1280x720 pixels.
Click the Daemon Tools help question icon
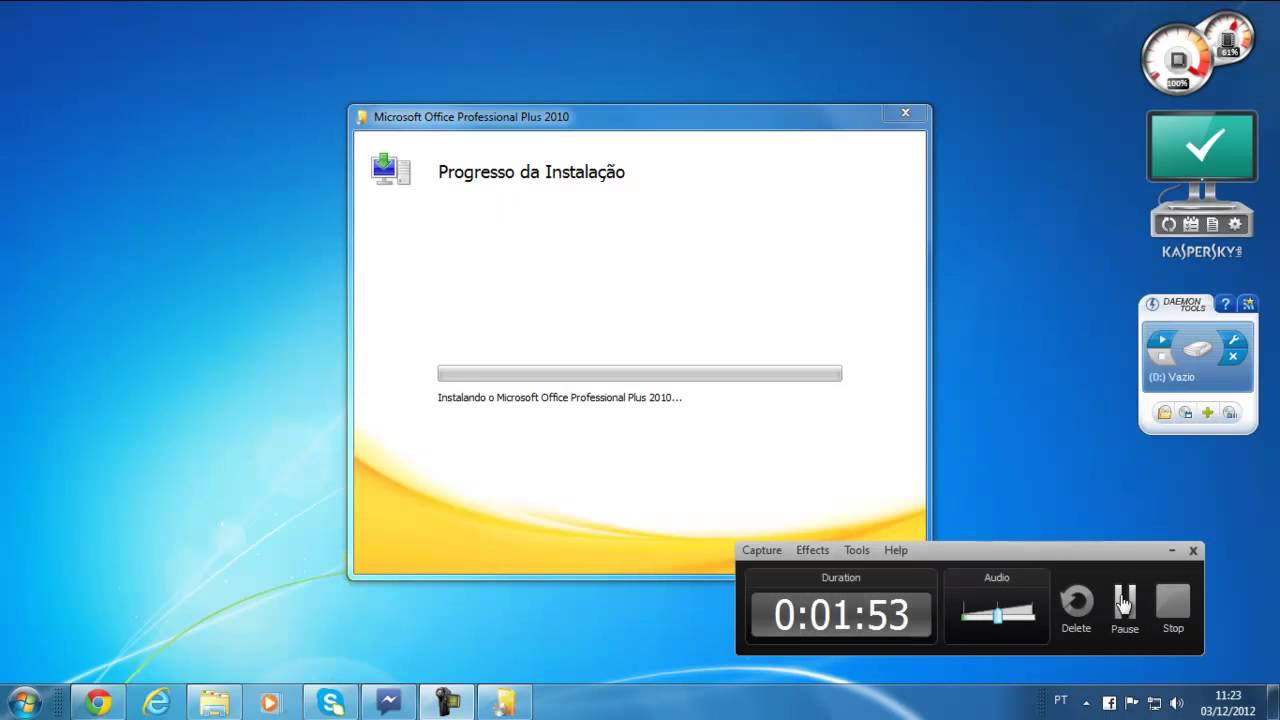click(x=1225, y=304)
